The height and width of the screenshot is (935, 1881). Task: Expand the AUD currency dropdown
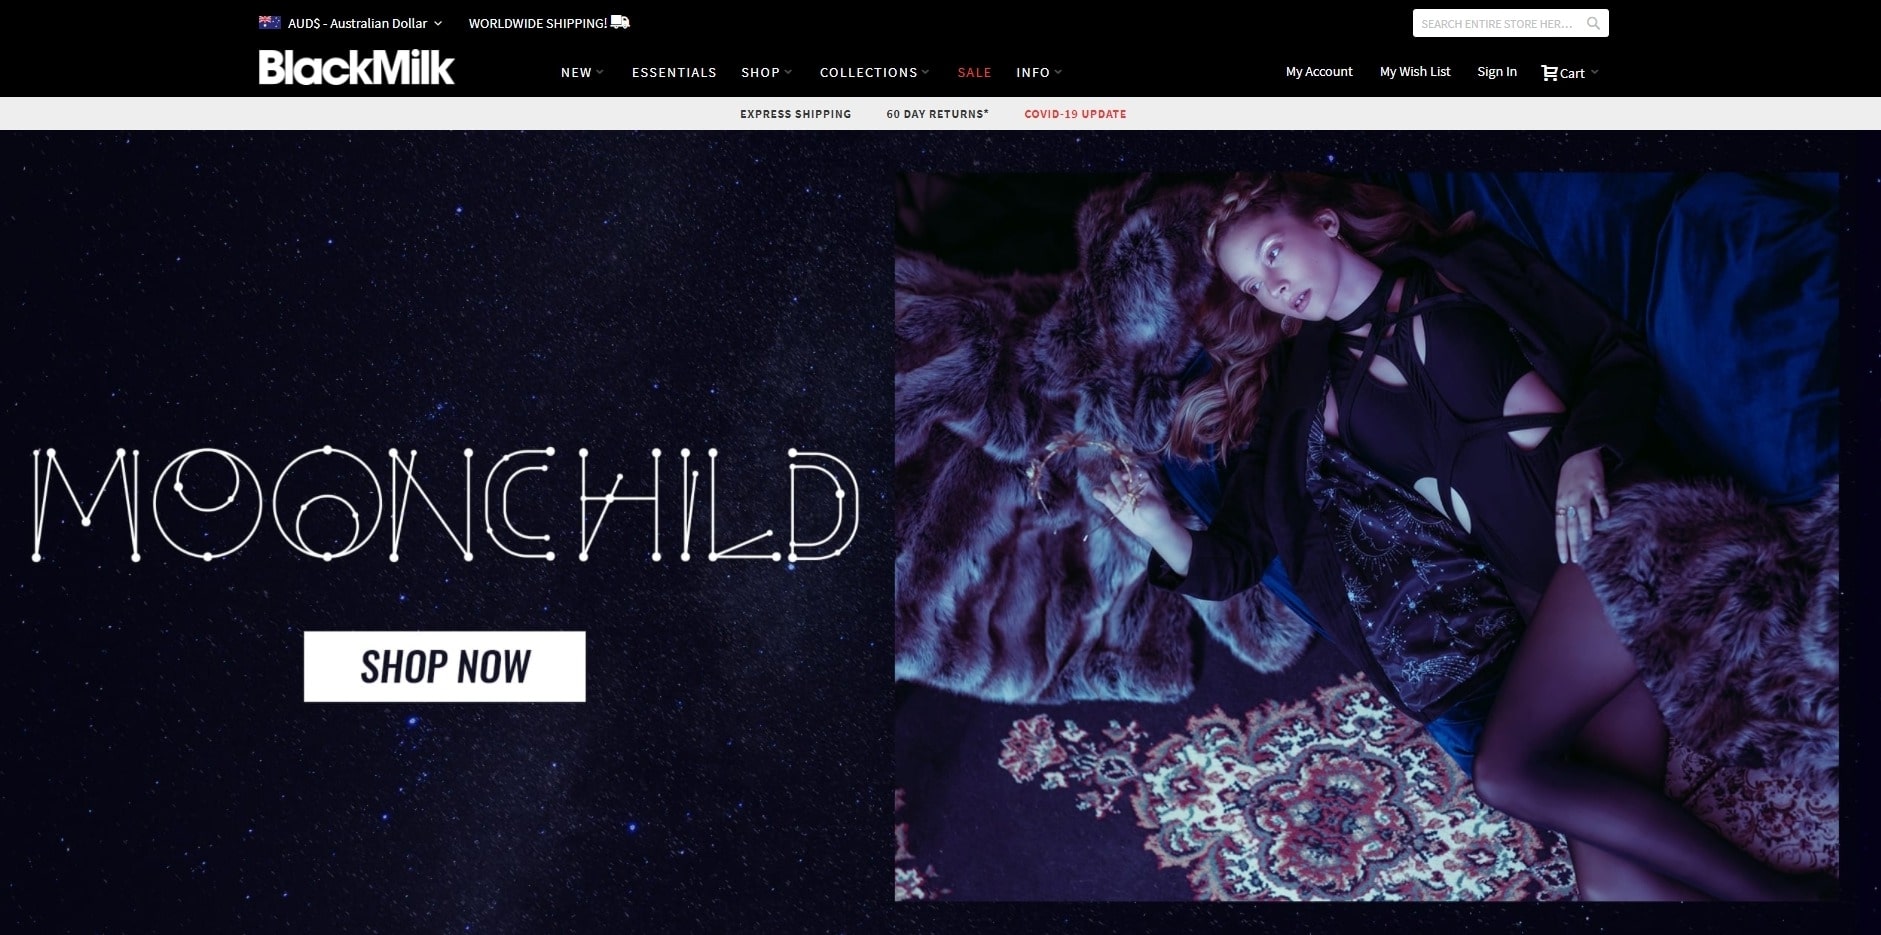(350, 23)
